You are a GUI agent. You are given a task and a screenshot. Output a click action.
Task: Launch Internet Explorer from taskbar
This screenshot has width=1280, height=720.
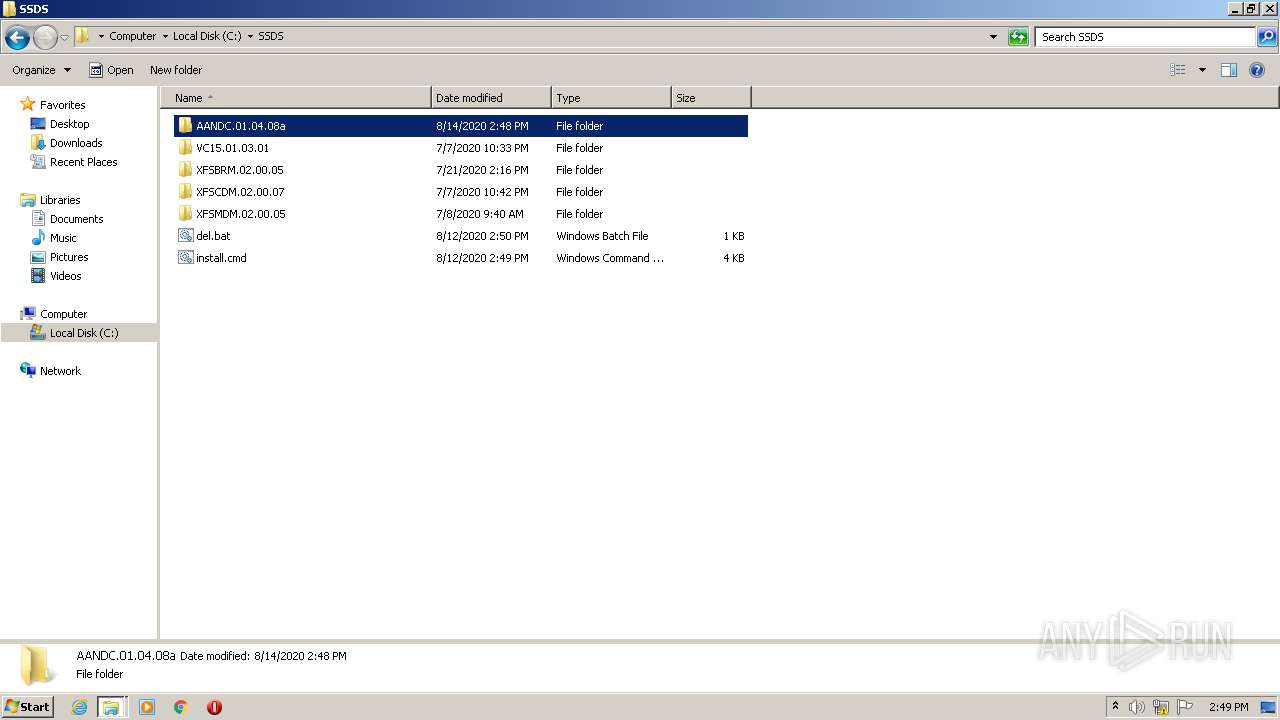tap(79, 707)
